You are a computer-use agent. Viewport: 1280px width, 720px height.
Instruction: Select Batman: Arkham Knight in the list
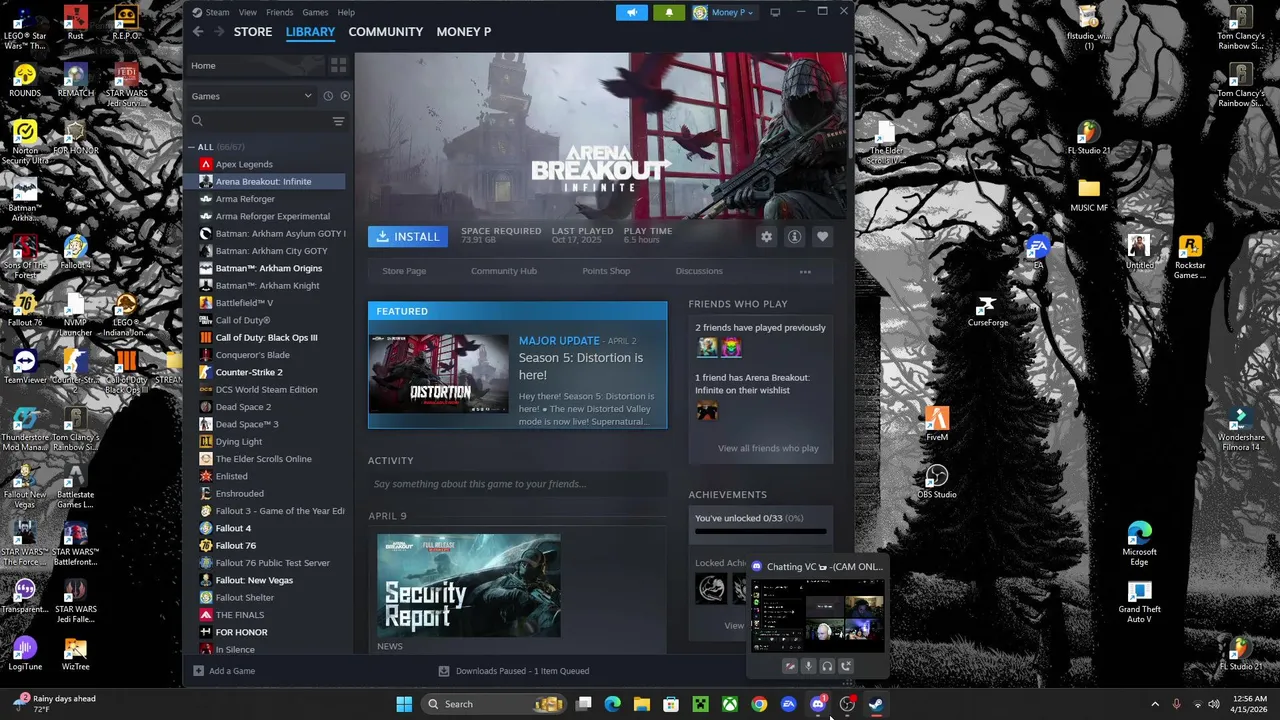[x=265, y=285]
